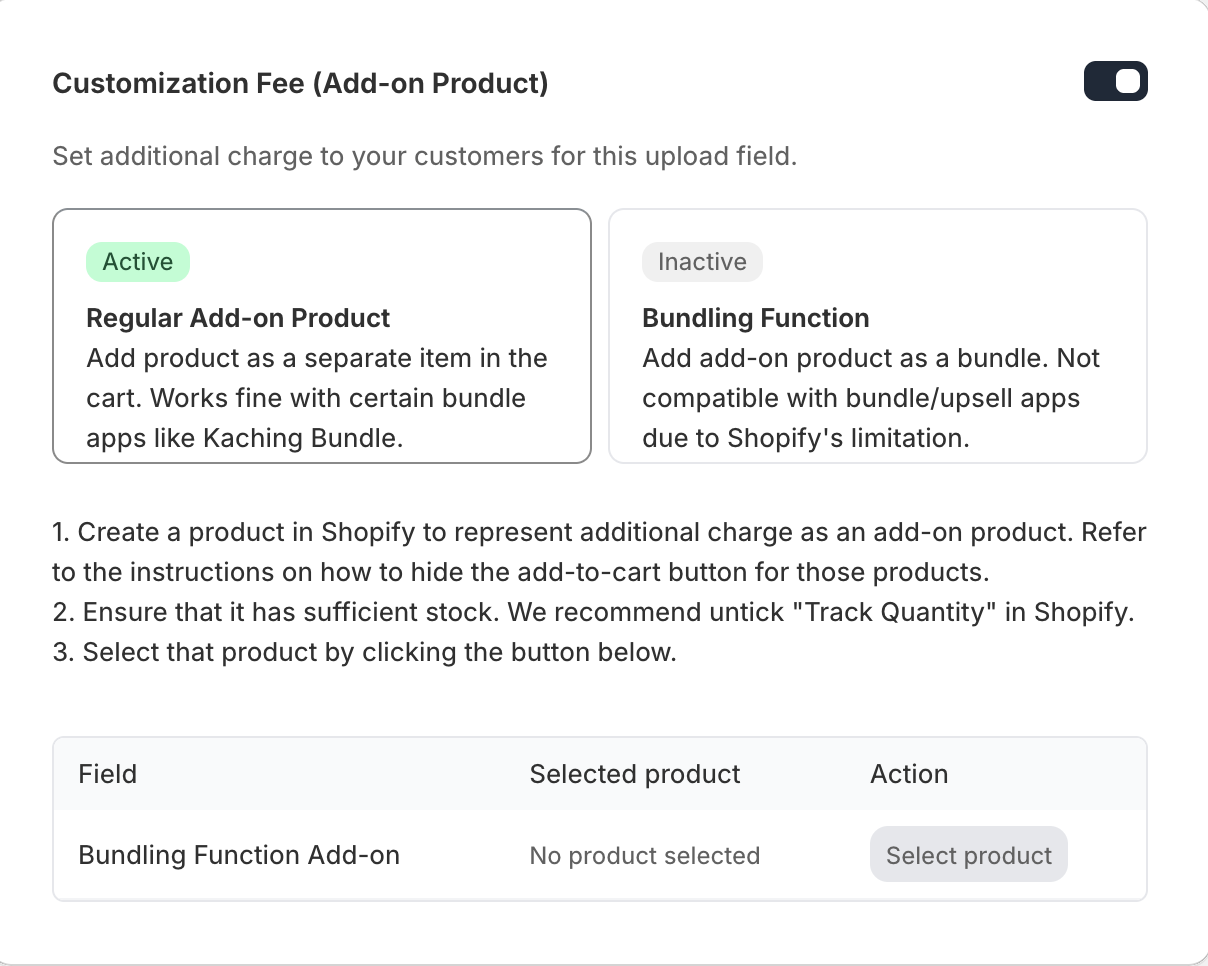Click the gray Inactive badge

702,262
